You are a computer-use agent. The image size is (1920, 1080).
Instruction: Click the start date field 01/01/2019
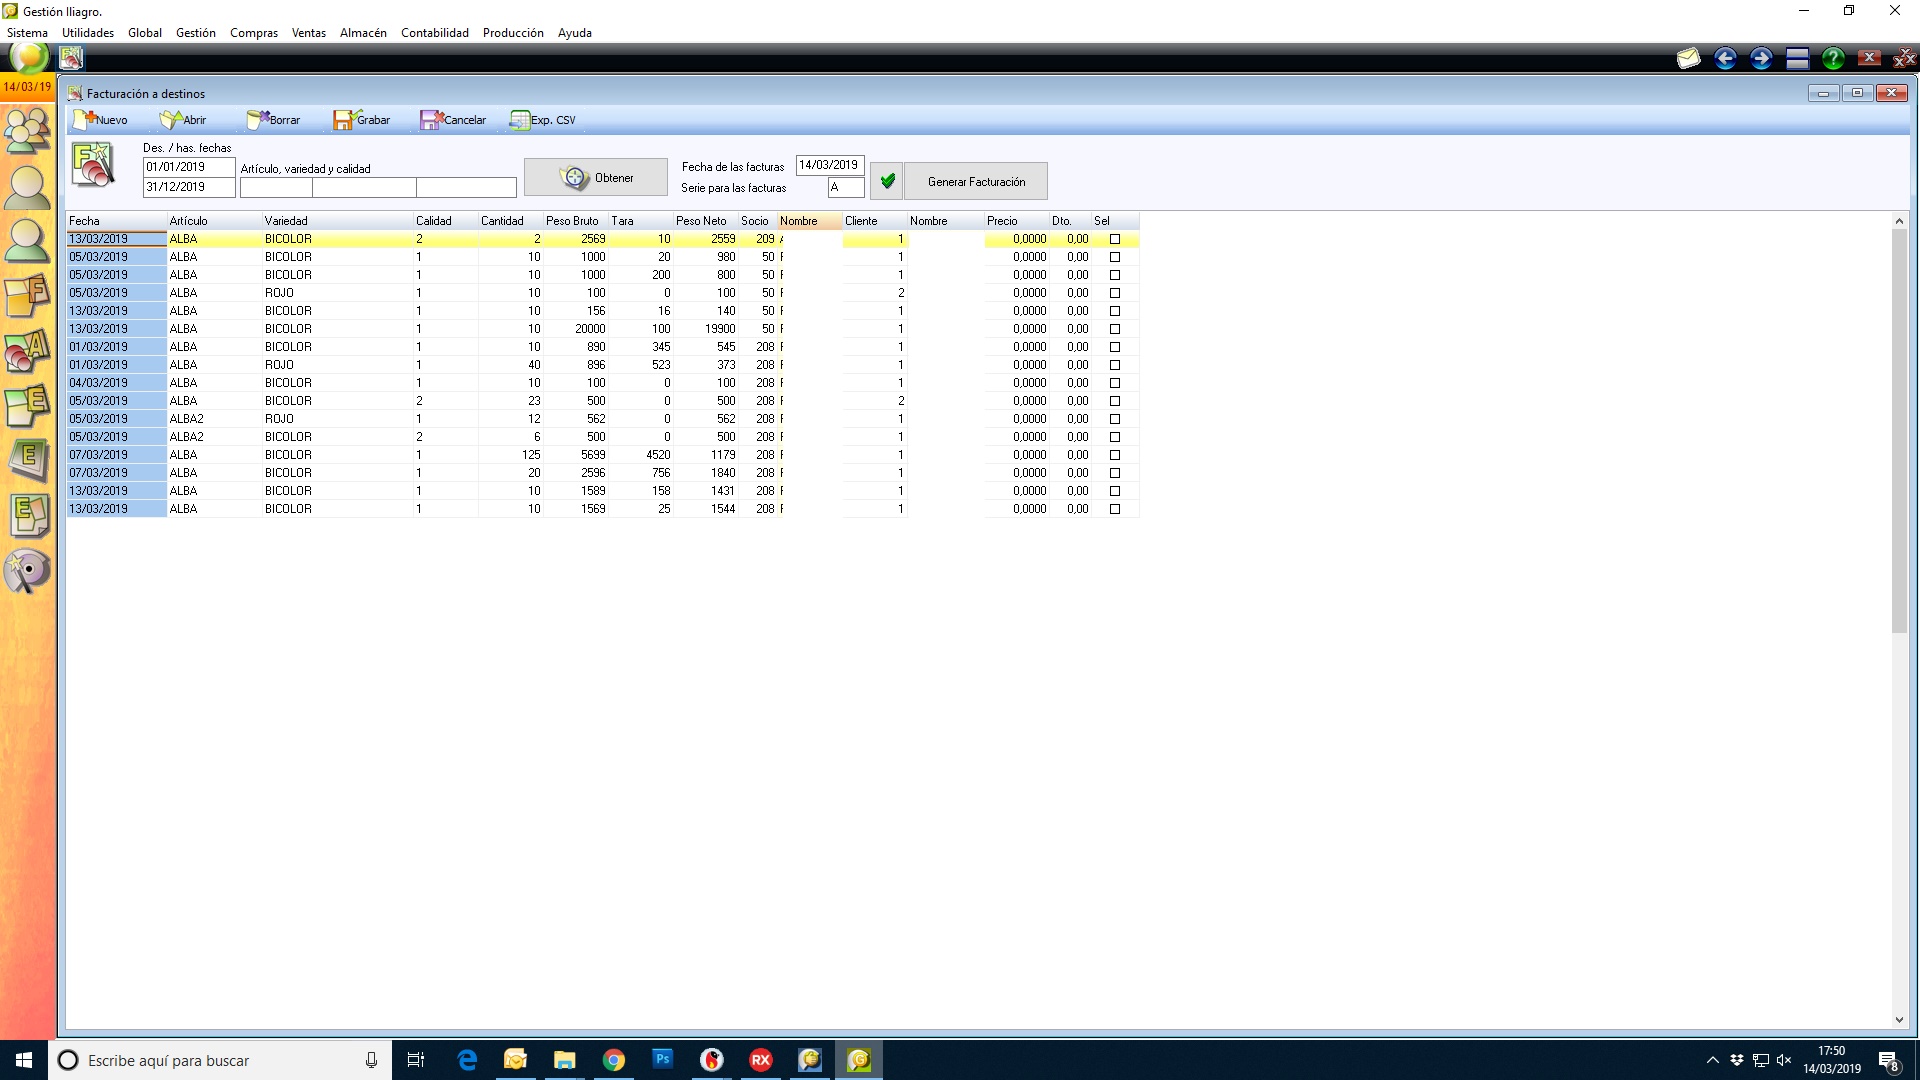pyautogui.click(x=189, y=167)
